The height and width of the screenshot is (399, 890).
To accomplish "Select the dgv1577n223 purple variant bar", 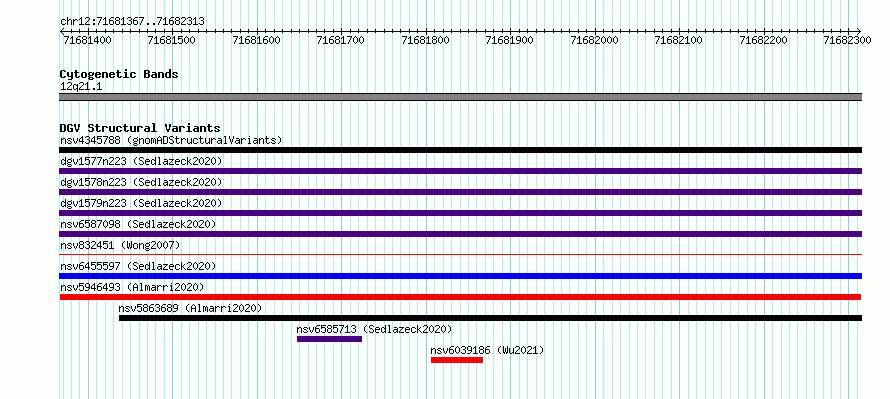I will [460, 171].
